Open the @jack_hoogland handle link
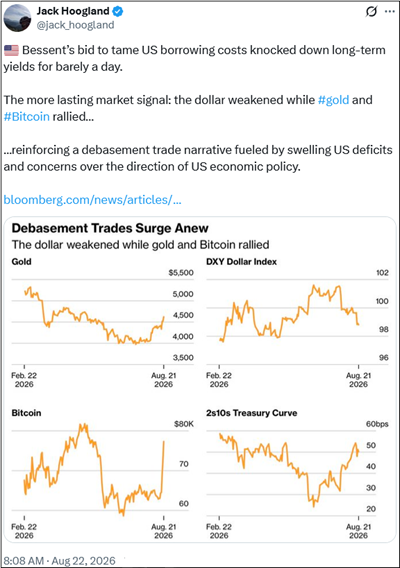Screen dimensions: 400x568 click(75, 25)
